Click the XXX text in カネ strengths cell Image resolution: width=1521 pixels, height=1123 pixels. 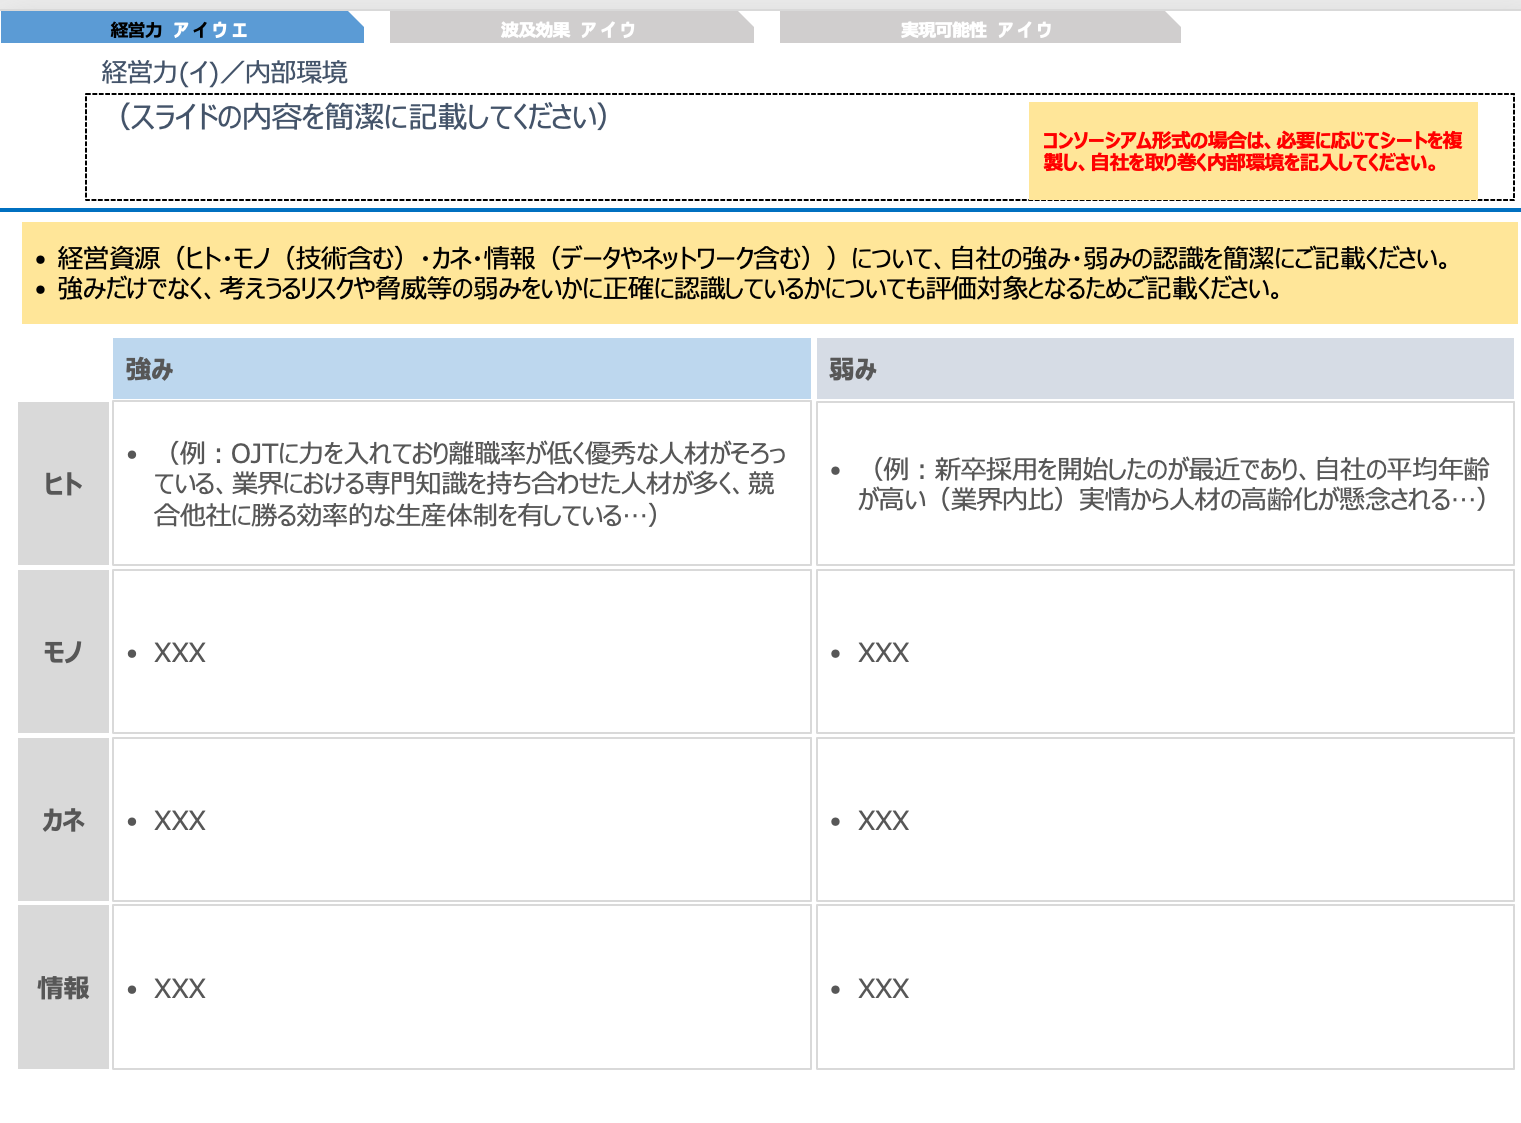[x=180, y=819]
